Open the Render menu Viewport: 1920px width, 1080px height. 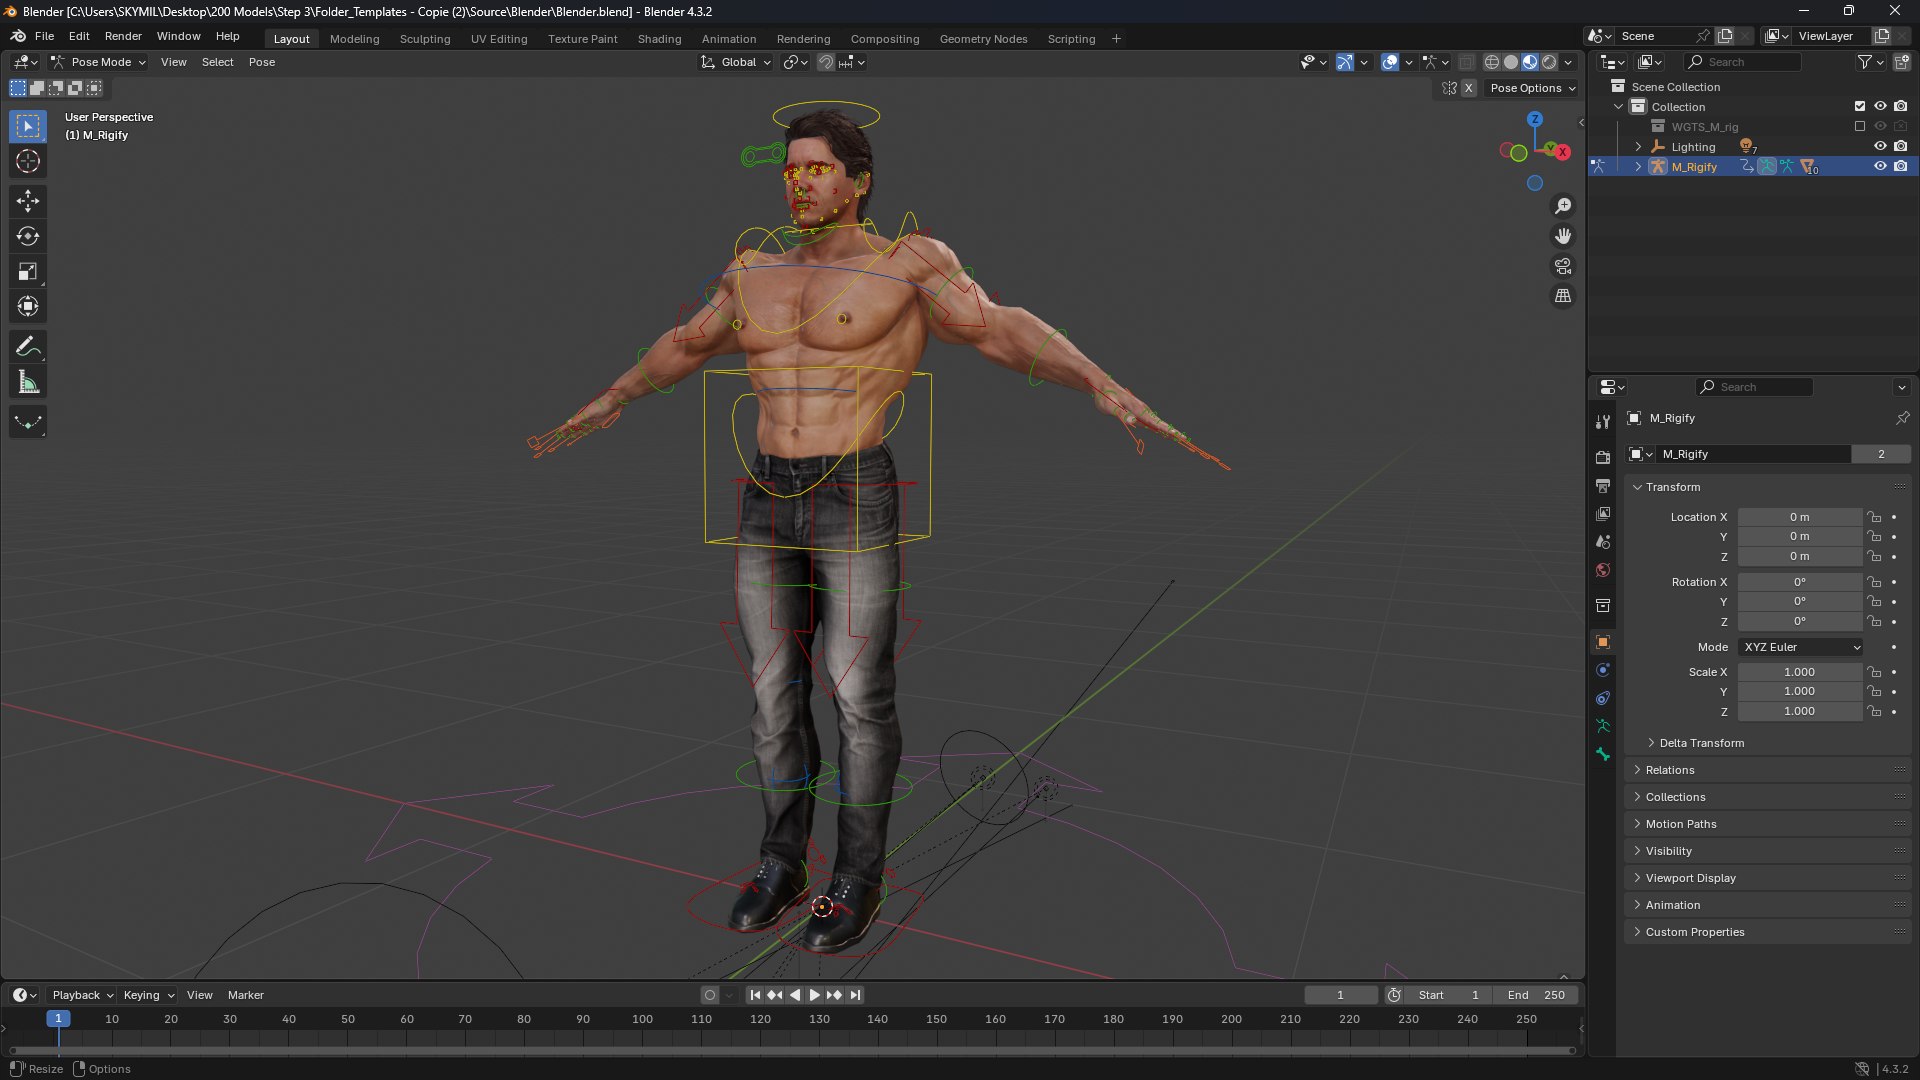point(123,36)
